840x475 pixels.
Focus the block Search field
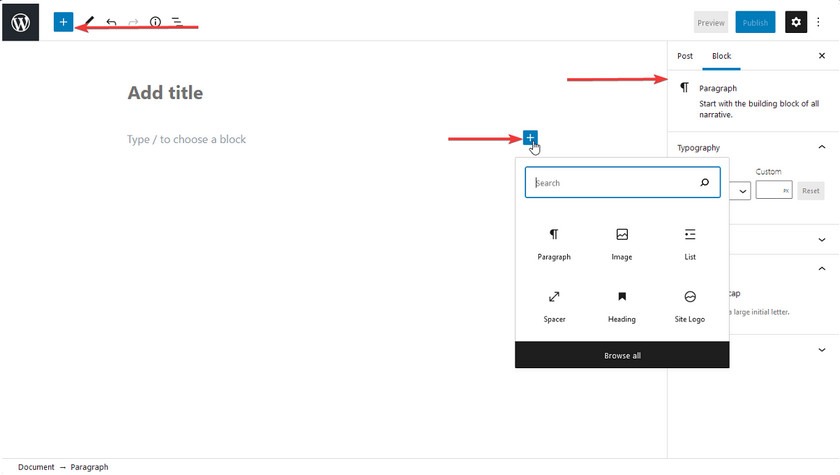pyautogui.click(x=622, y=182)
